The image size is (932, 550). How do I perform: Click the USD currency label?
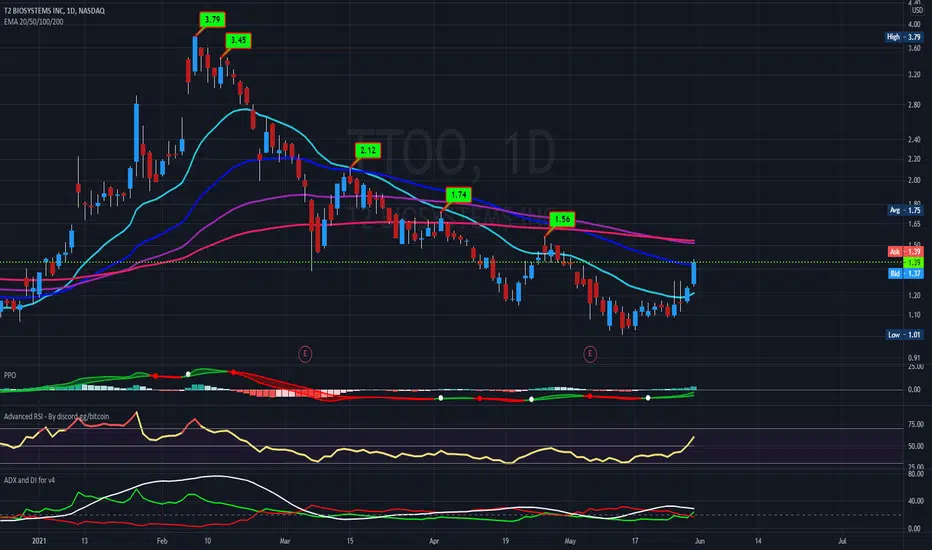(917, 11)
